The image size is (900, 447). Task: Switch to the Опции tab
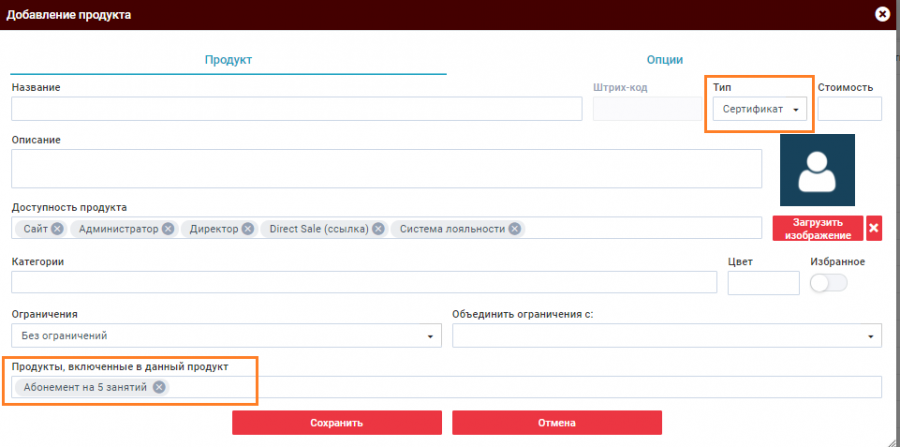click(665, 60)
